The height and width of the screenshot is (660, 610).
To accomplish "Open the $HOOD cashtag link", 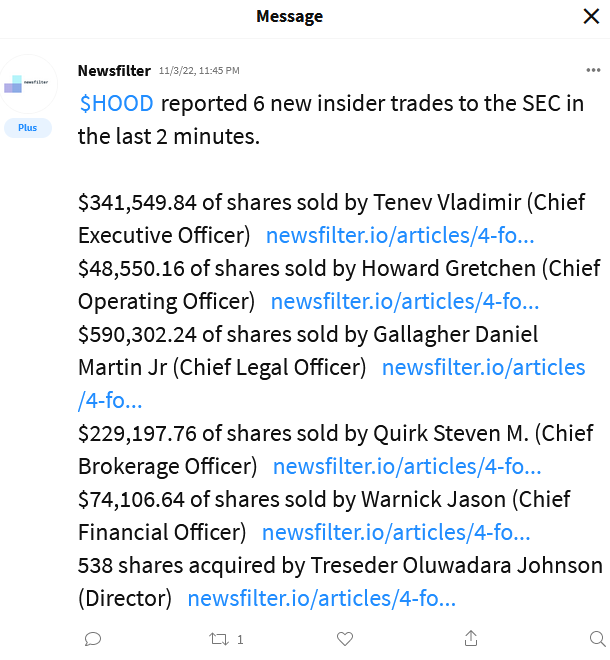I will coord(115,104).
